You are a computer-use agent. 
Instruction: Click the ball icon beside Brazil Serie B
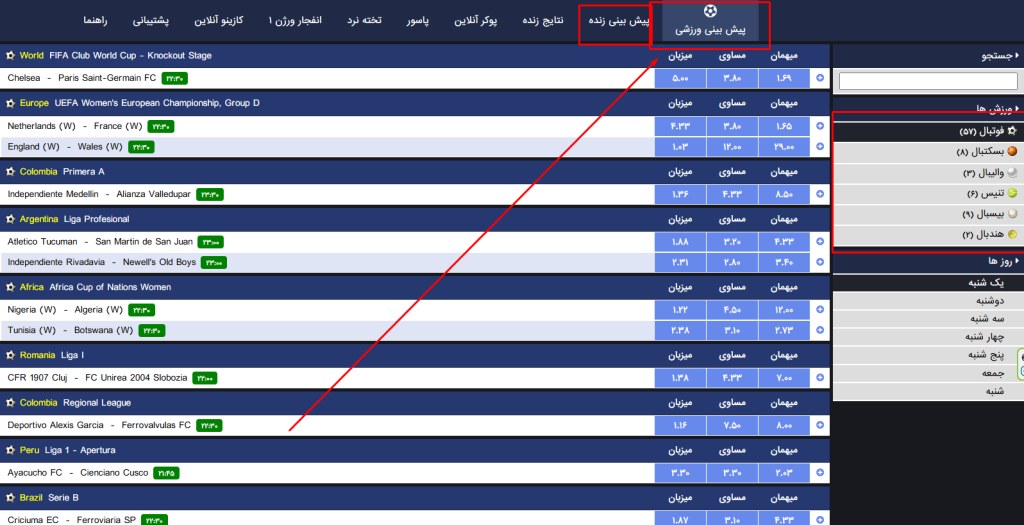pos(10,498)
